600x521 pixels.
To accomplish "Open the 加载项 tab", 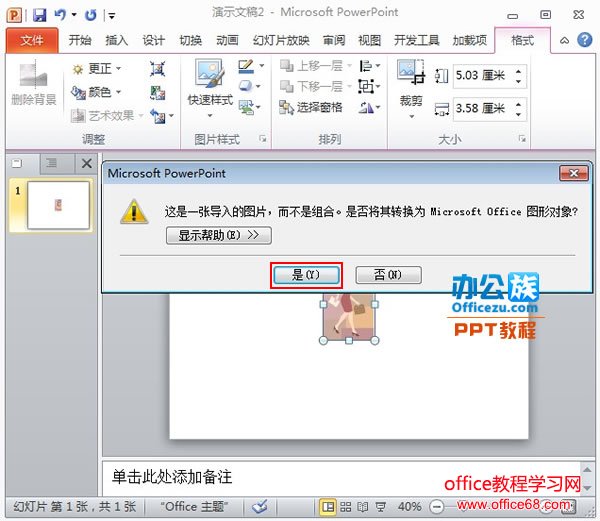I will click(470, 40).
